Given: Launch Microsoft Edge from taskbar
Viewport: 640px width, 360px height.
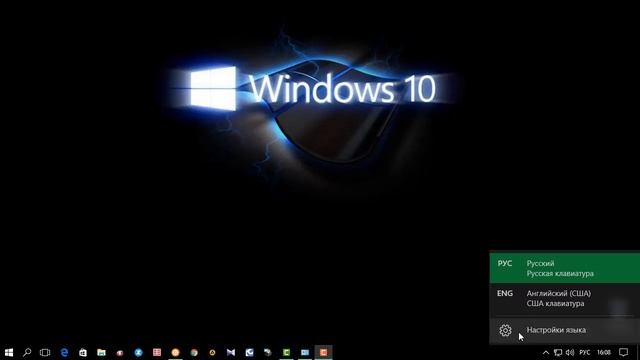Looking at the screenshot, I should point(64,352).
